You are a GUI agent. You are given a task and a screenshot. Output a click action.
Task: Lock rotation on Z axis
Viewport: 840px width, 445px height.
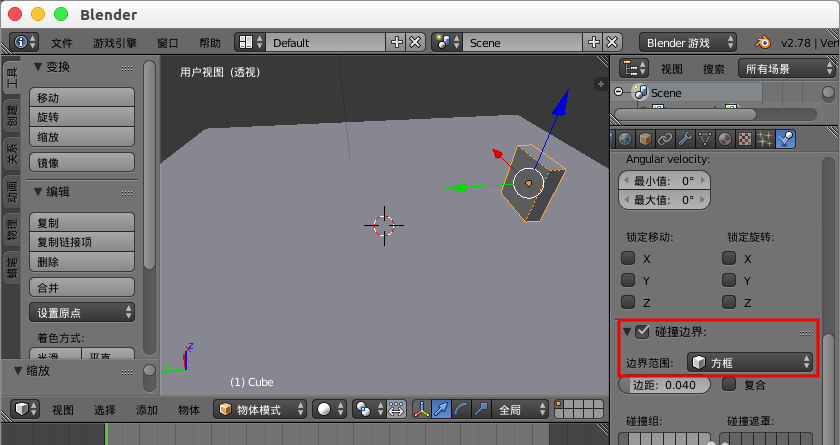[x=729, y=302]
